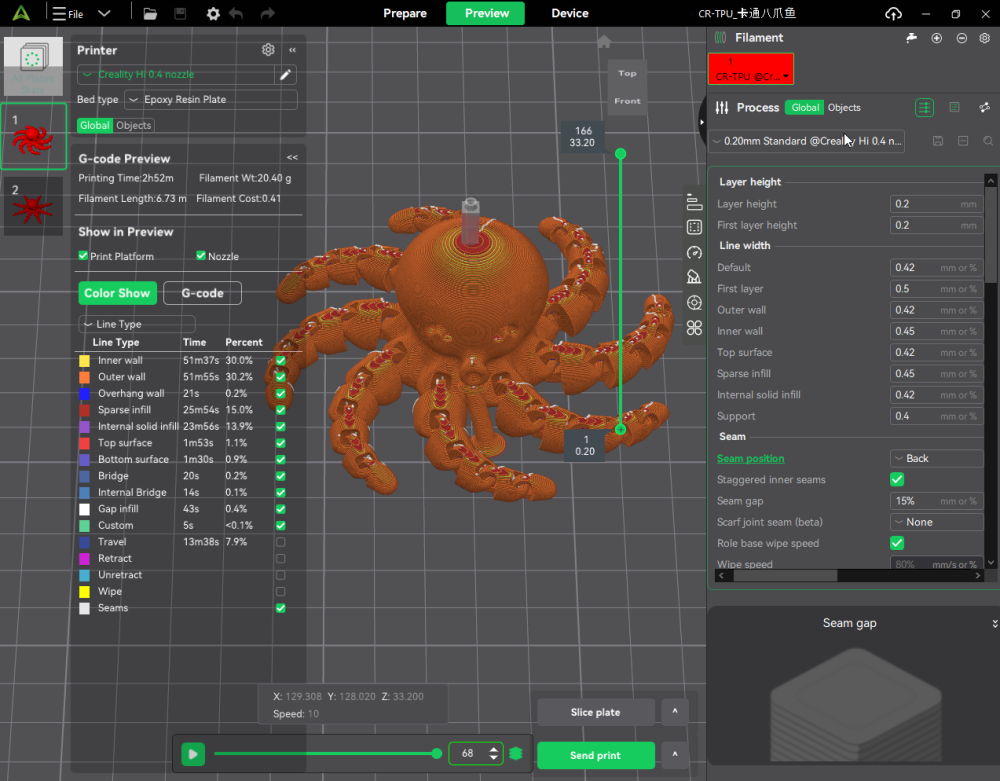Click the open project folder icon
This screenshot has height=781, width=1000.
click(150, 14)
